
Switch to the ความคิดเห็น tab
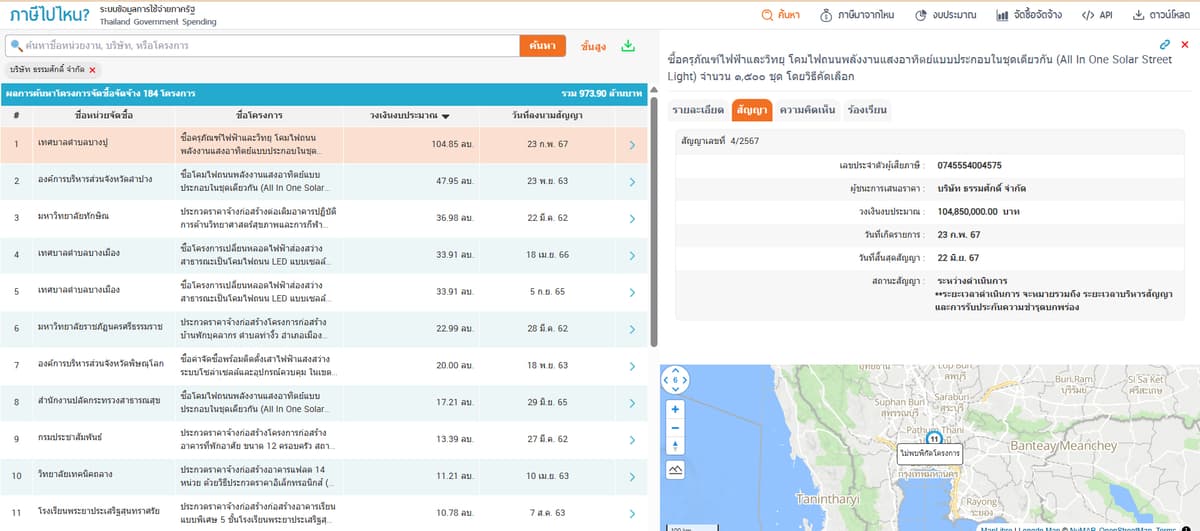tap(807, 110)
